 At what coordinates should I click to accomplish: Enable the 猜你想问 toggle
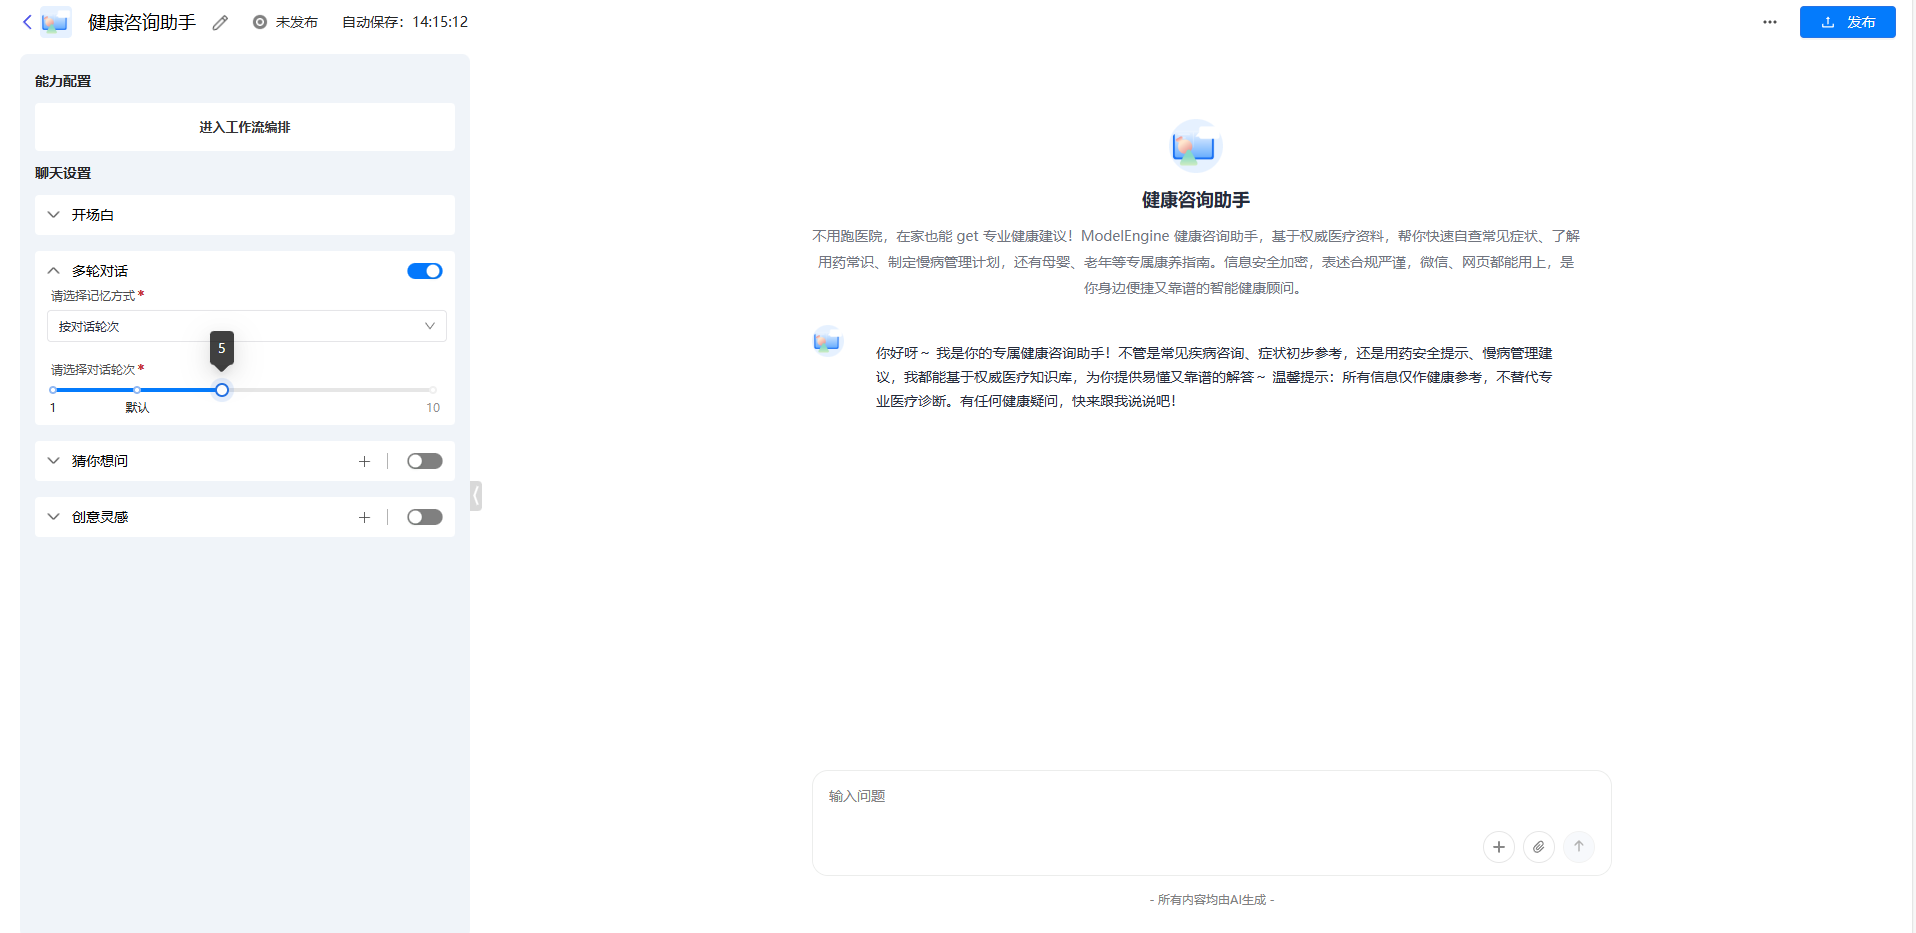tap(424, 461)
